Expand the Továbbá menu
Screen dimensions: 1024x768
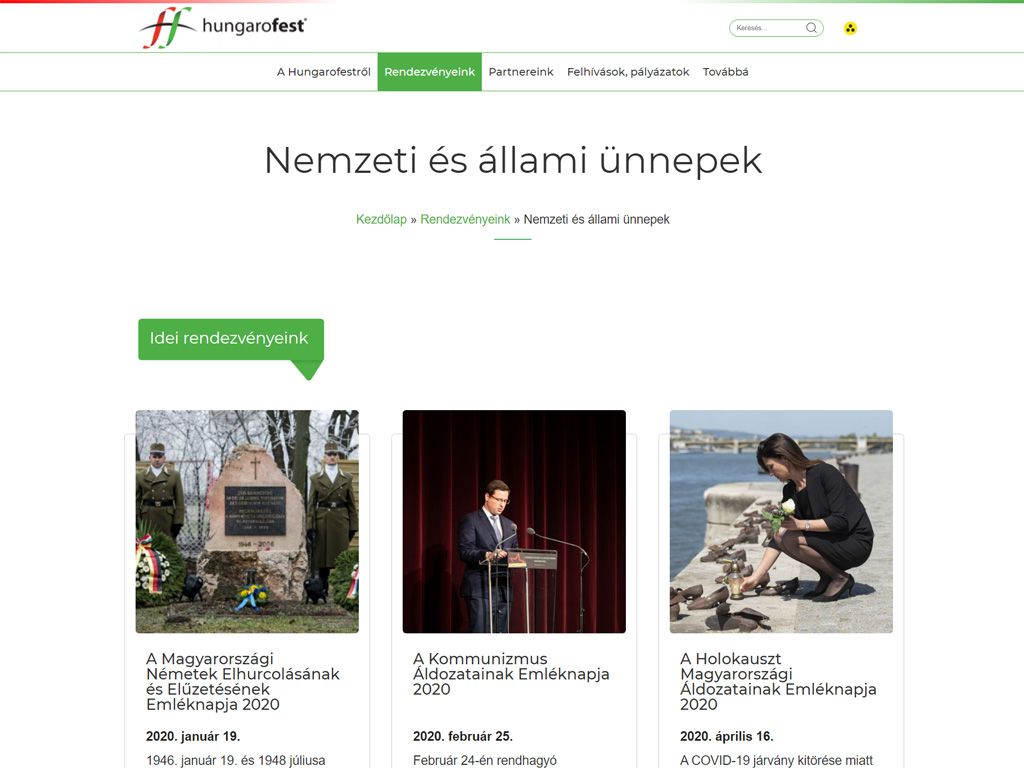(x=726, y=72)
